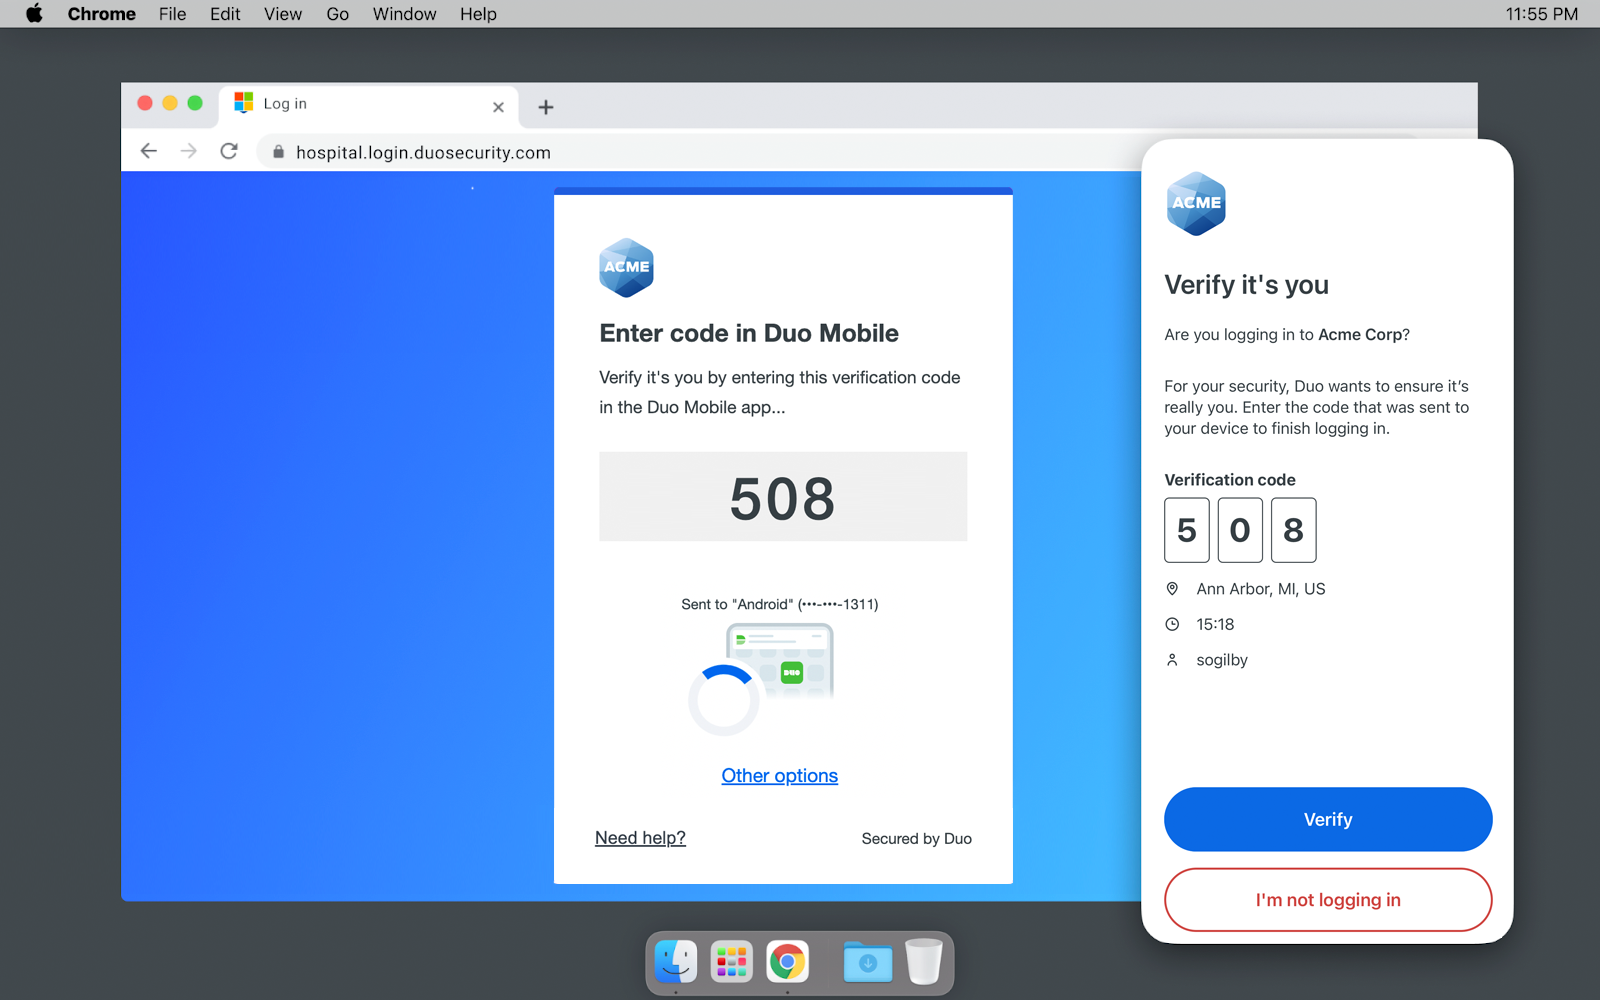The height and width of the screenshot is (1000, 1600).
Task: Open the Window menu in the menu bar
Action: tap(404, 14)
